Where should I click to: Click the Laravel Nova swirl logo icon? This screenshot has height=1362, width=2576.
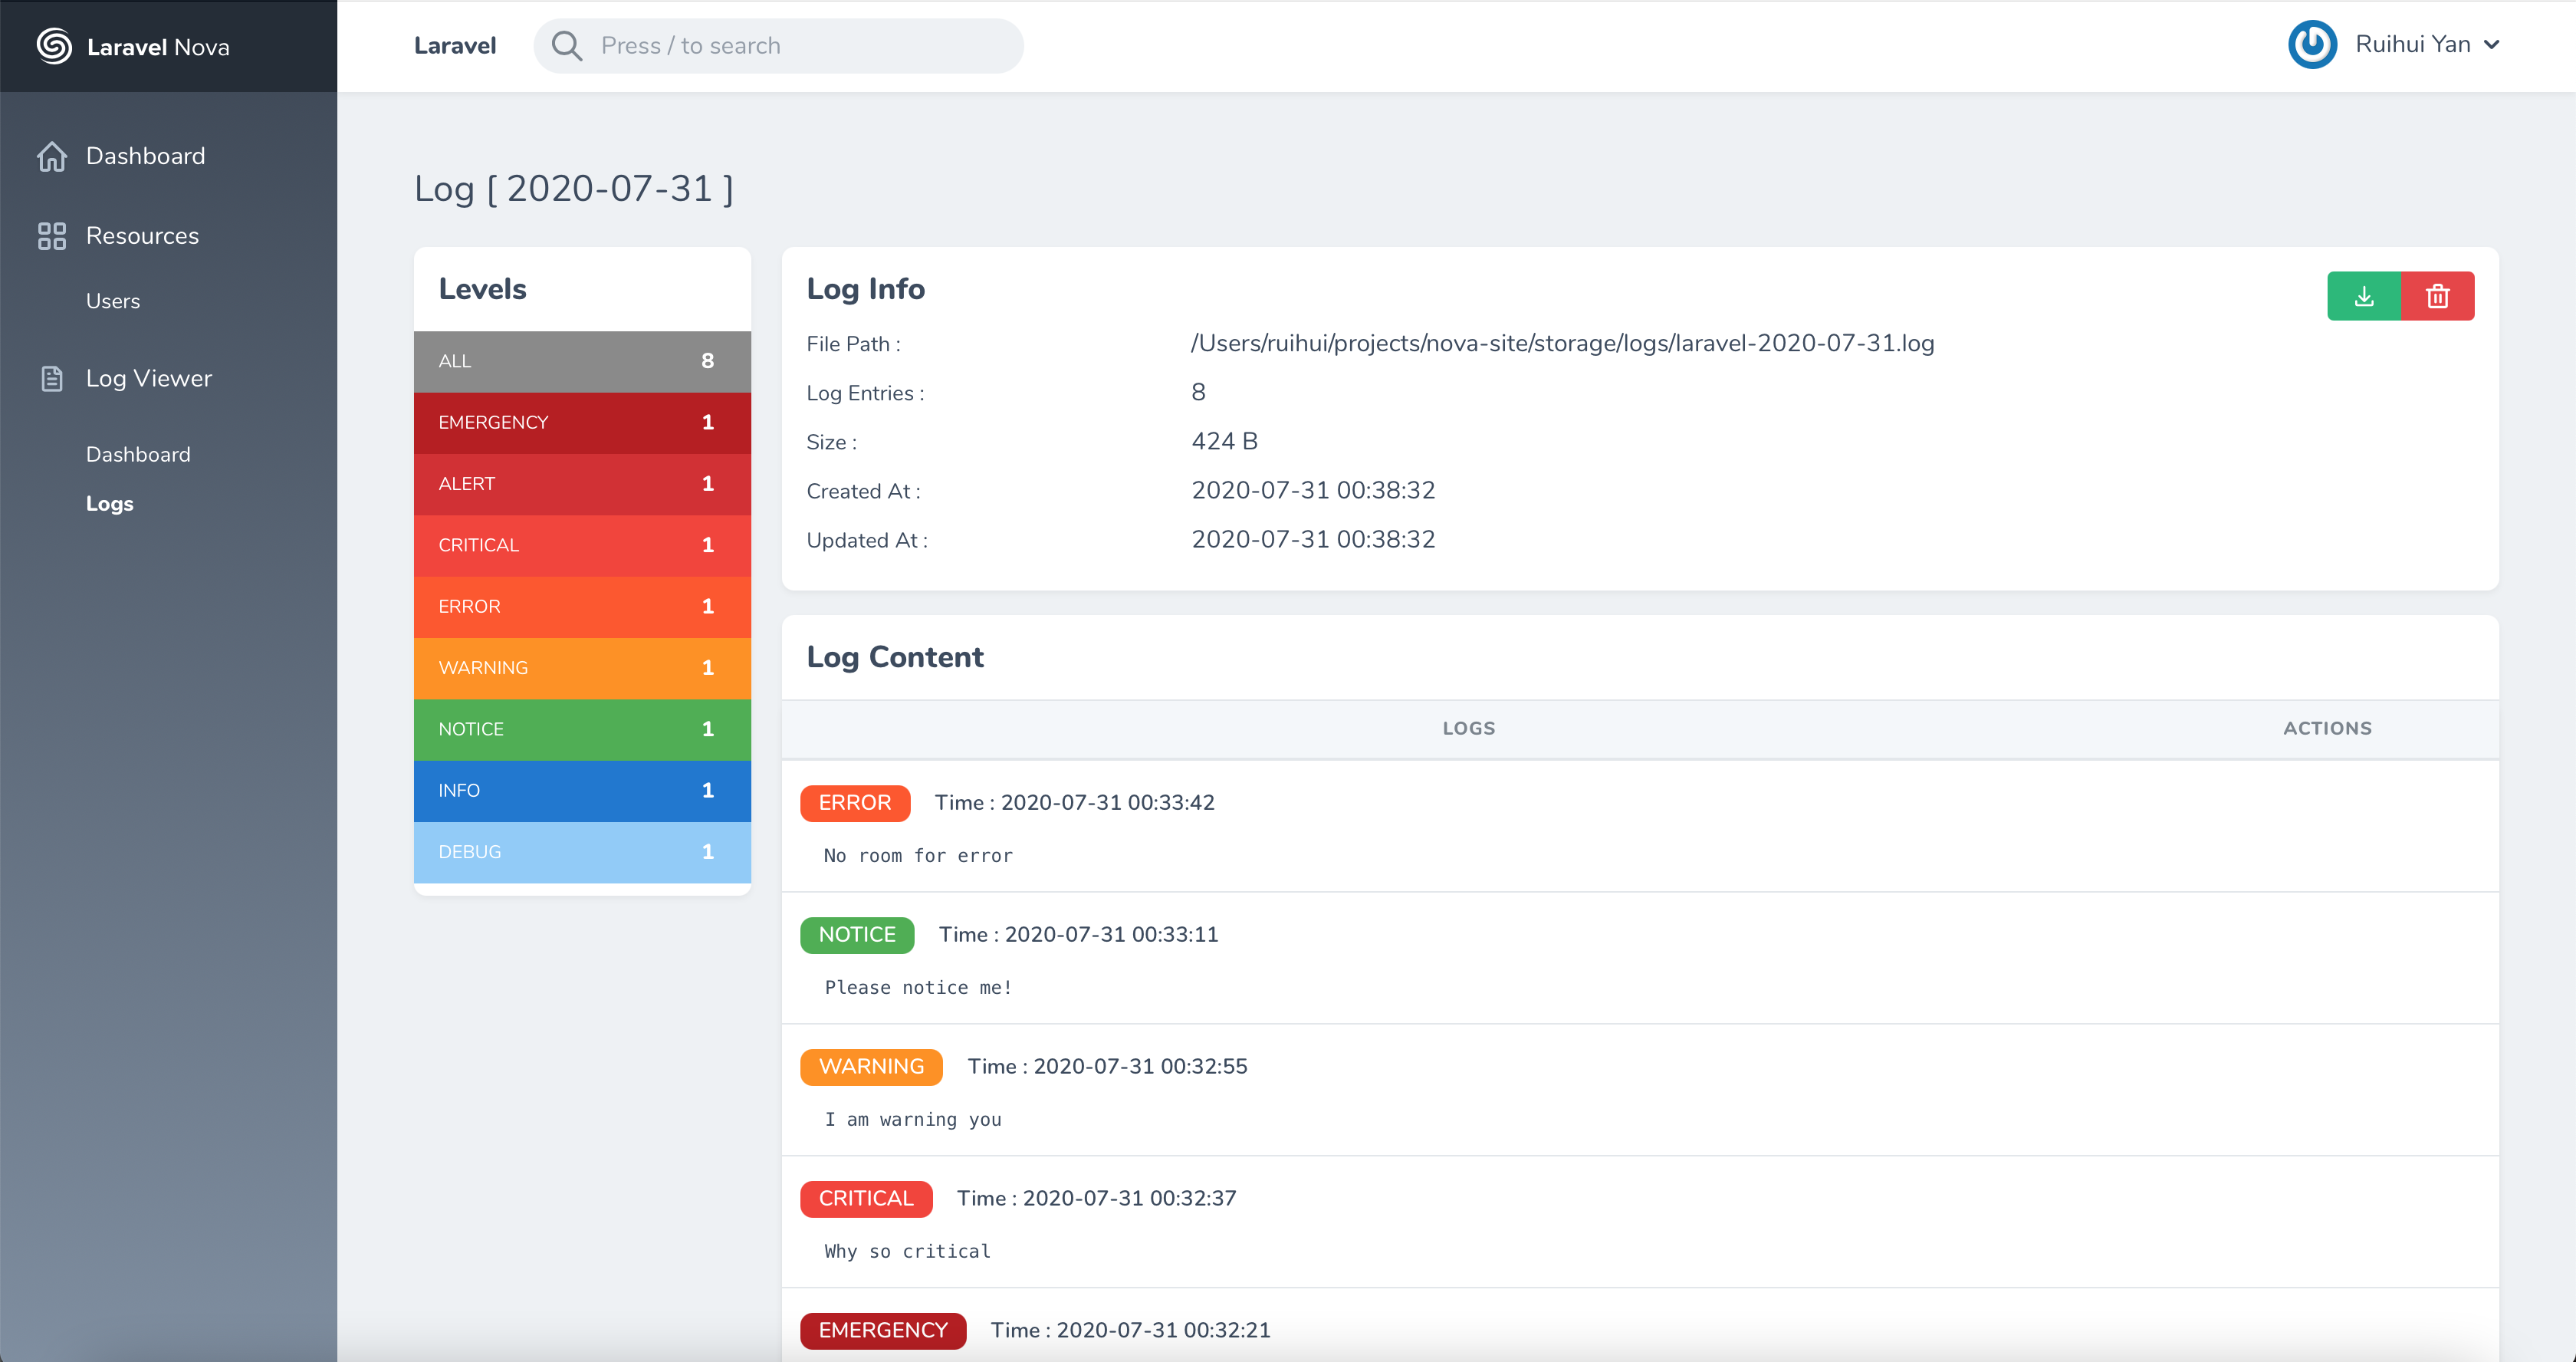(x=54, y=46)
